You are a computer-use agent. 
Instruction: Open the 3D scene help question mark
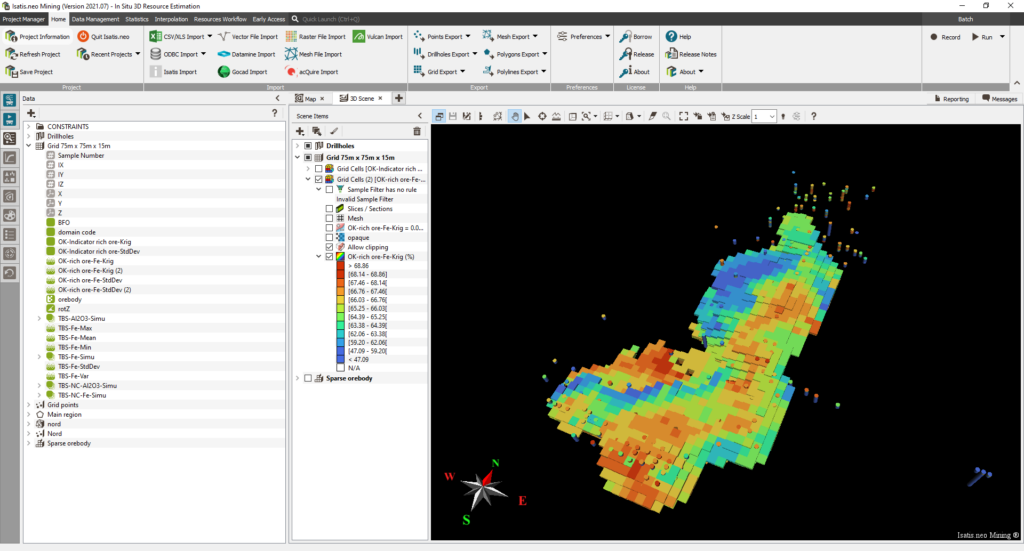click(813, 116)
